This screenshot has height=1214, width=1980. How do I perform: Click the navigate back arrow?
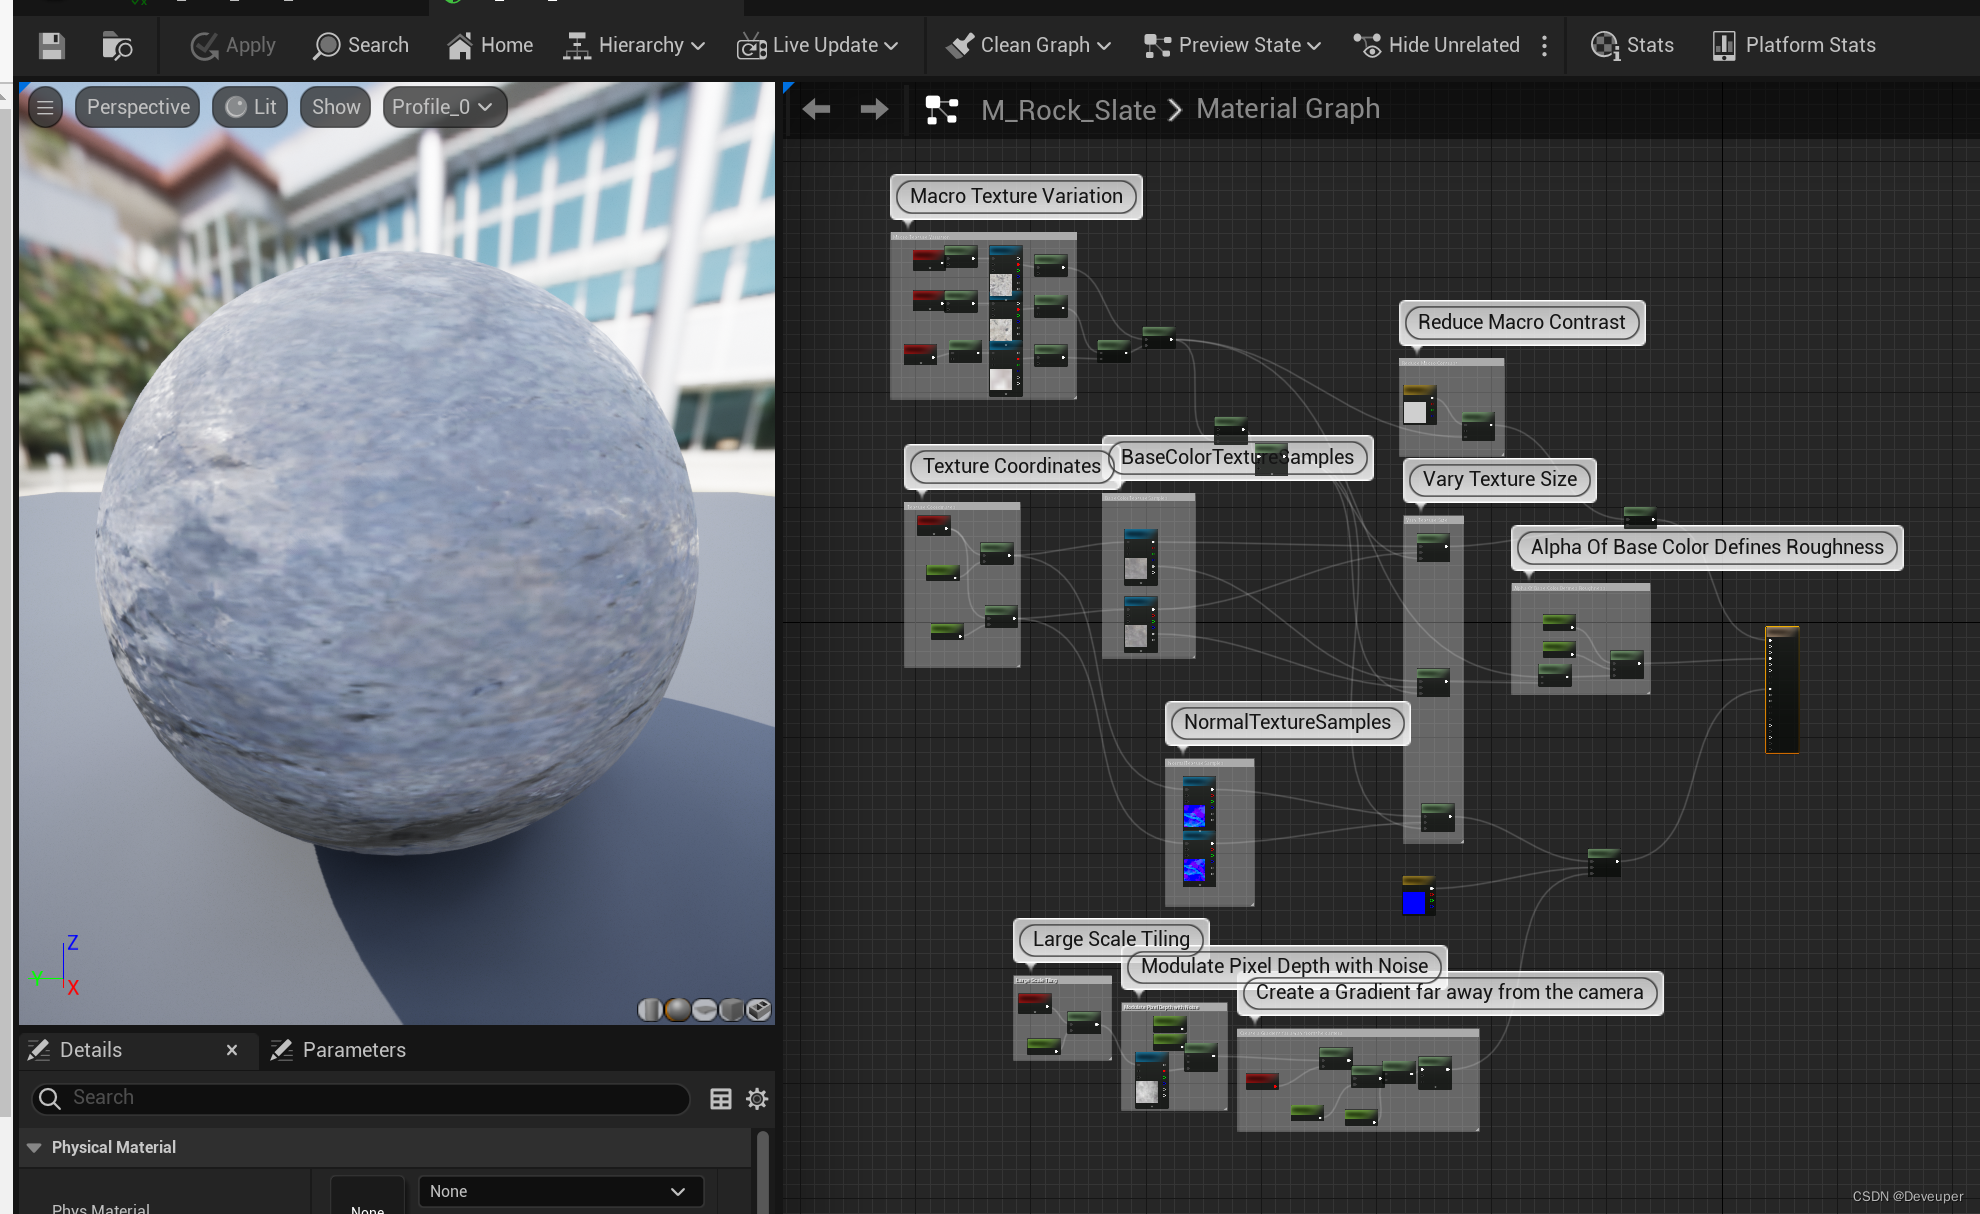[x=816, y=109]
